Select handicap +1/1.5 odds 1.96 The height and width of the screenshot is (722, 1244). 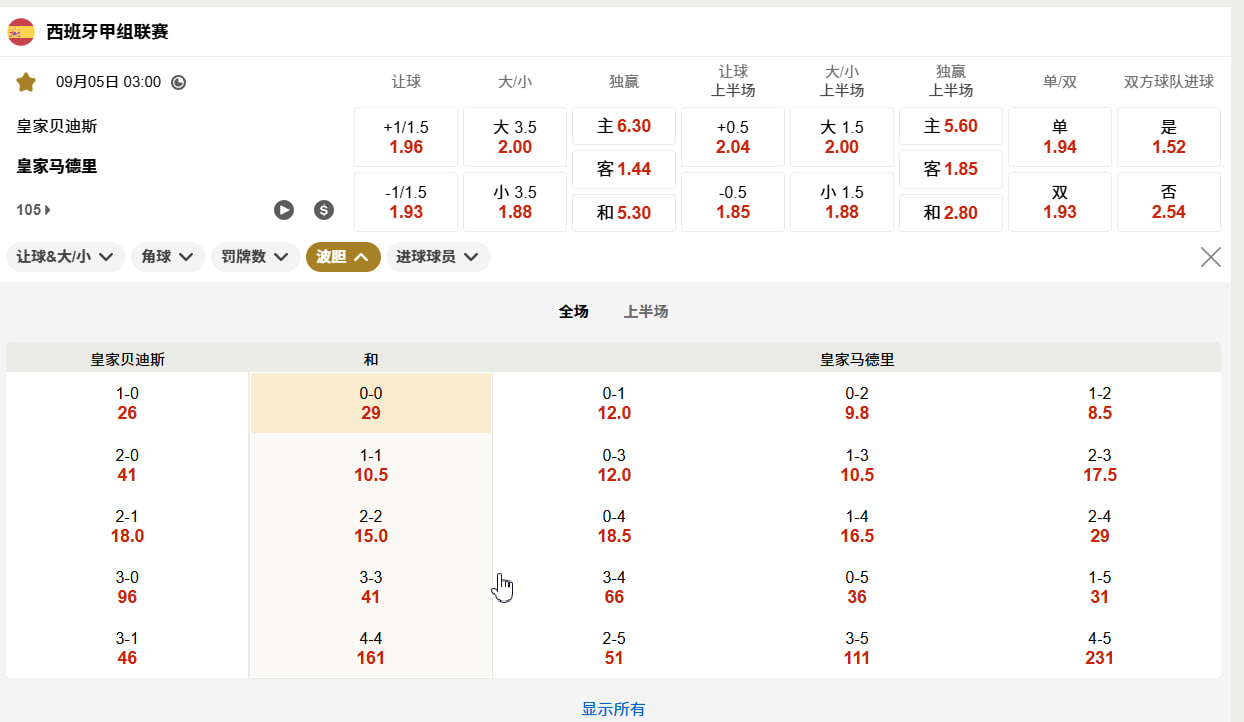click(x=406, y=137)
